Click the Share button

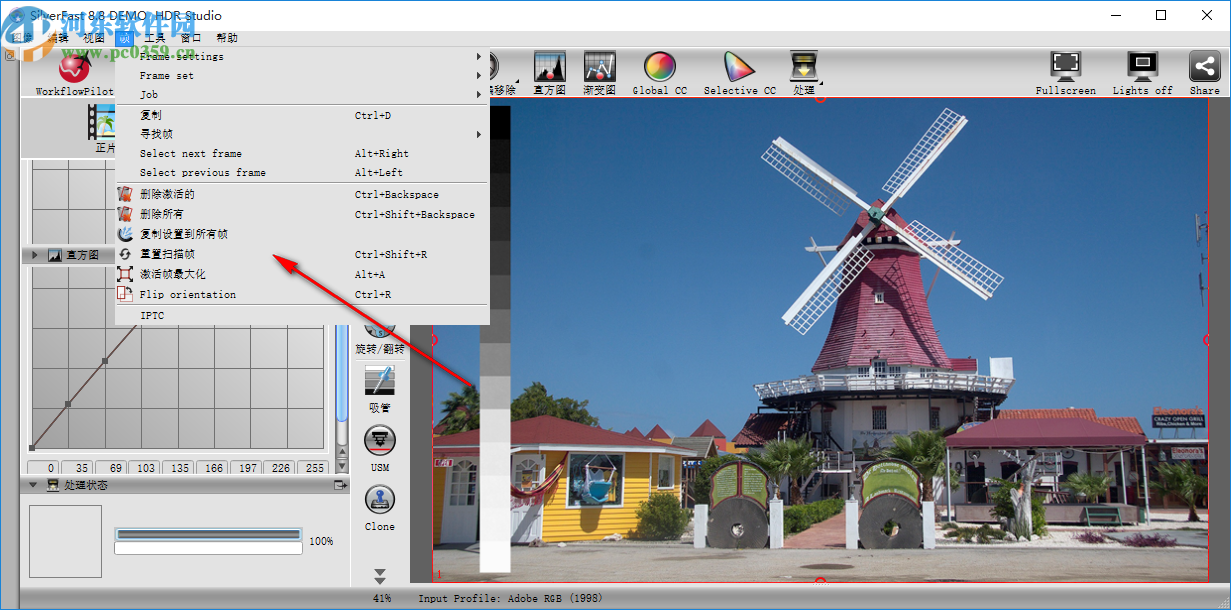[1204, 67]
